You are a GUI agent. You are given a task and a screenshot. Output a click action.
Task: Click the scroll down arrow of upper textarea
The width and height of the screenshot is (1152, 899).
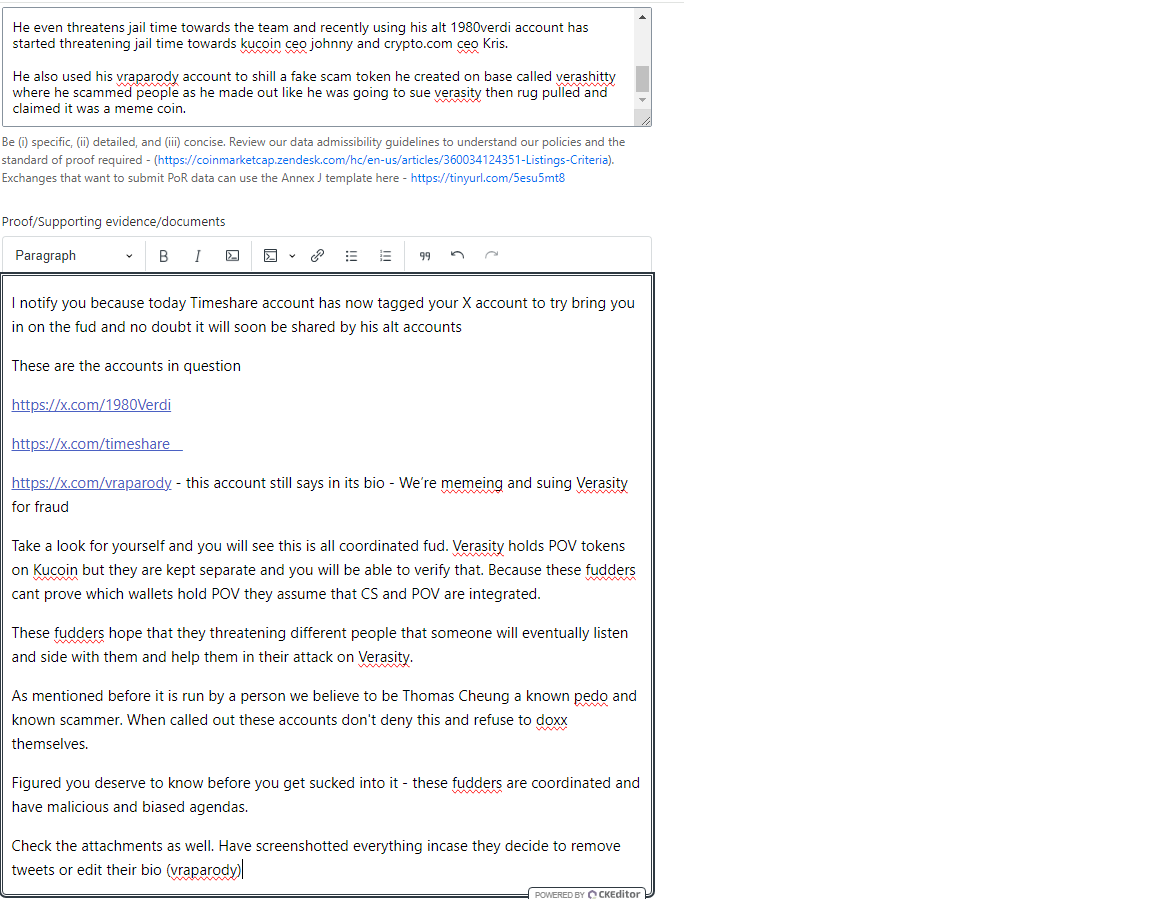pyautogui.click(x=643, y=100)
